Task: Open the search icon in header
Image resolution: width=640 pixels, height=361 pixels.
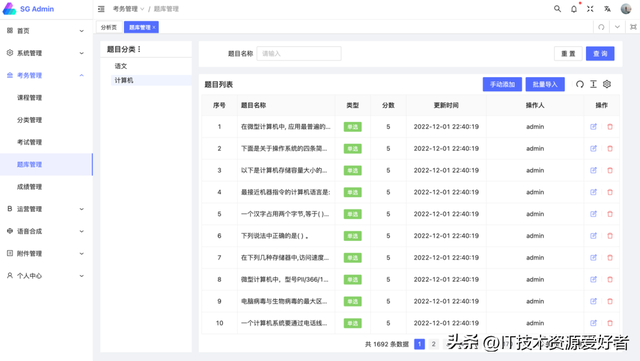Action: [557, 9]
